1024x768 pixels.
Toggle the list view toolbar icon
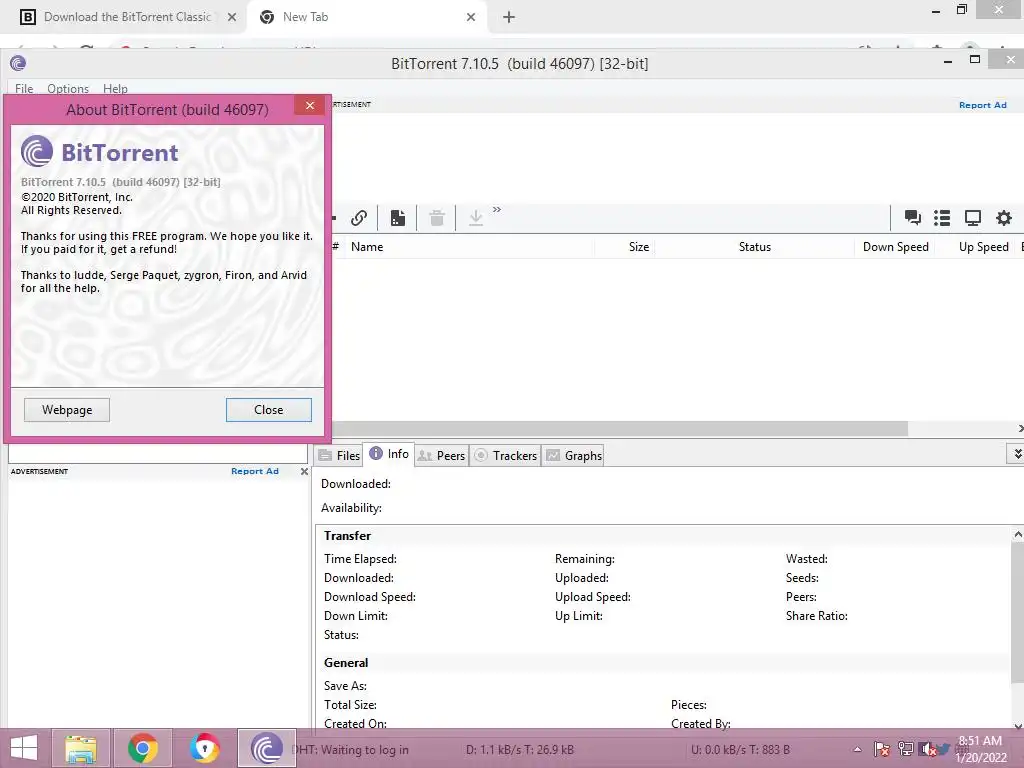click(942, 217)
